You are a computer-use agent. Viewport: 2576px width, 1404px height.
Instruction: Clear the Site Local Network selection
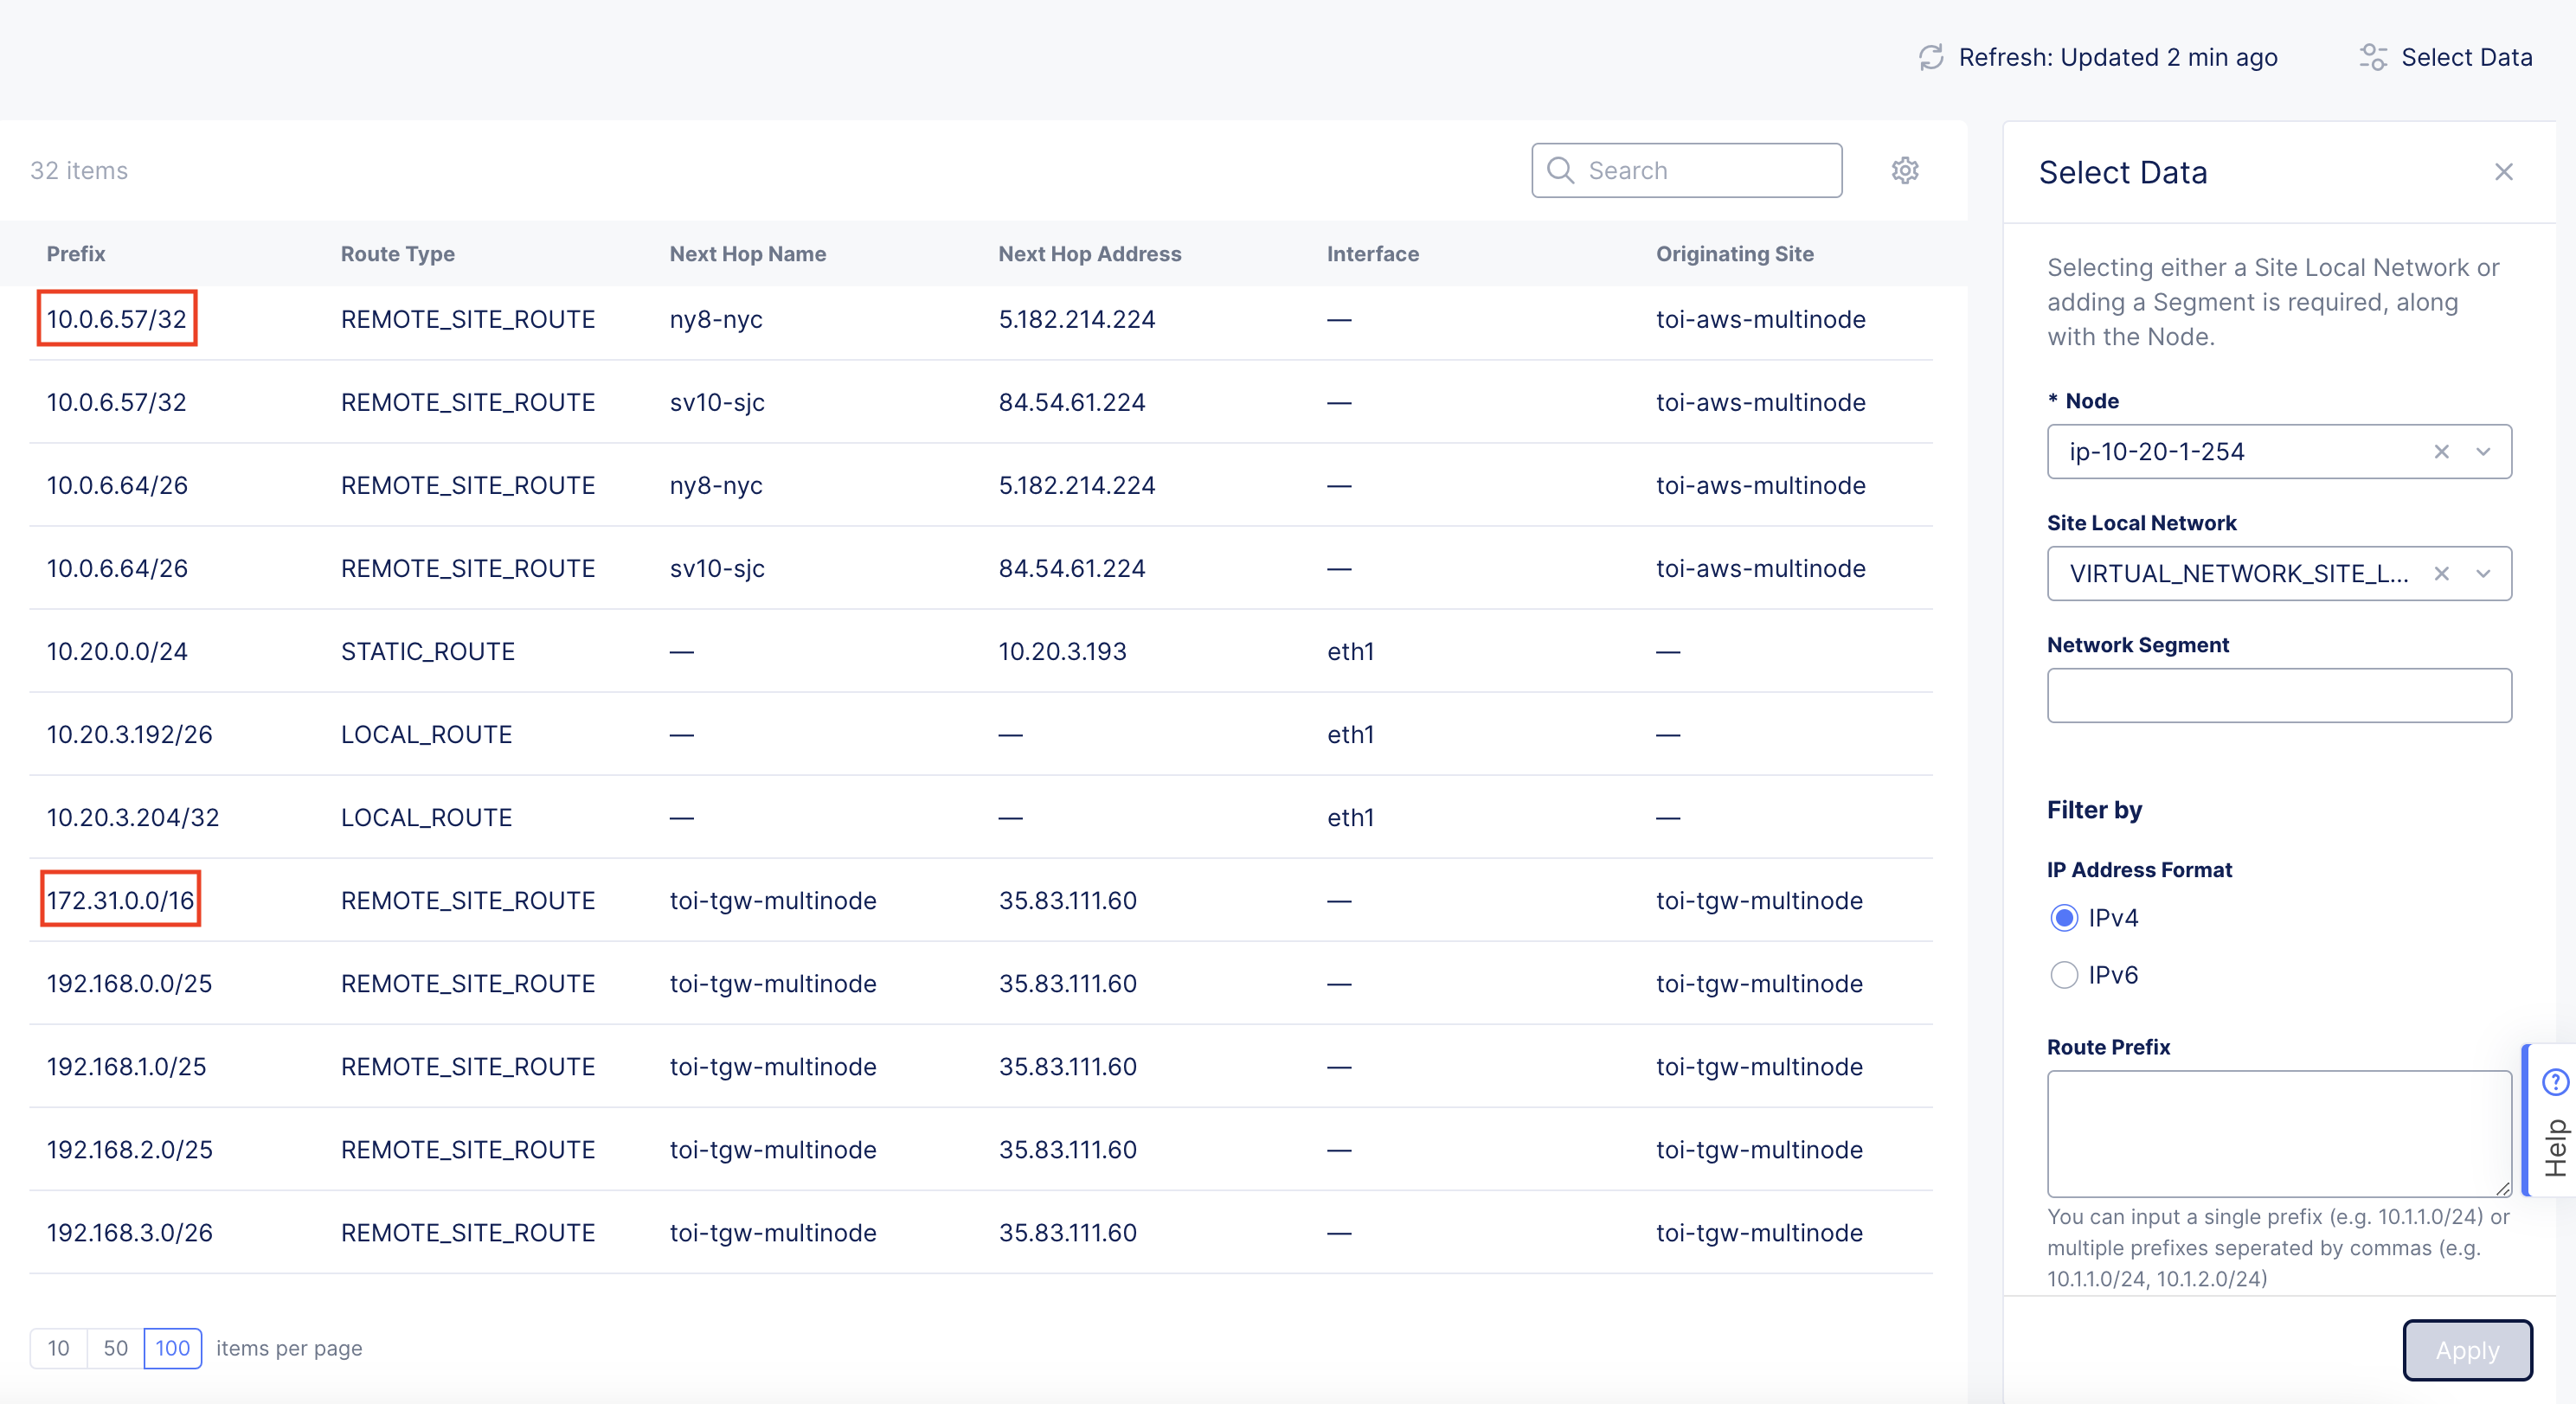click(2441, 573)
